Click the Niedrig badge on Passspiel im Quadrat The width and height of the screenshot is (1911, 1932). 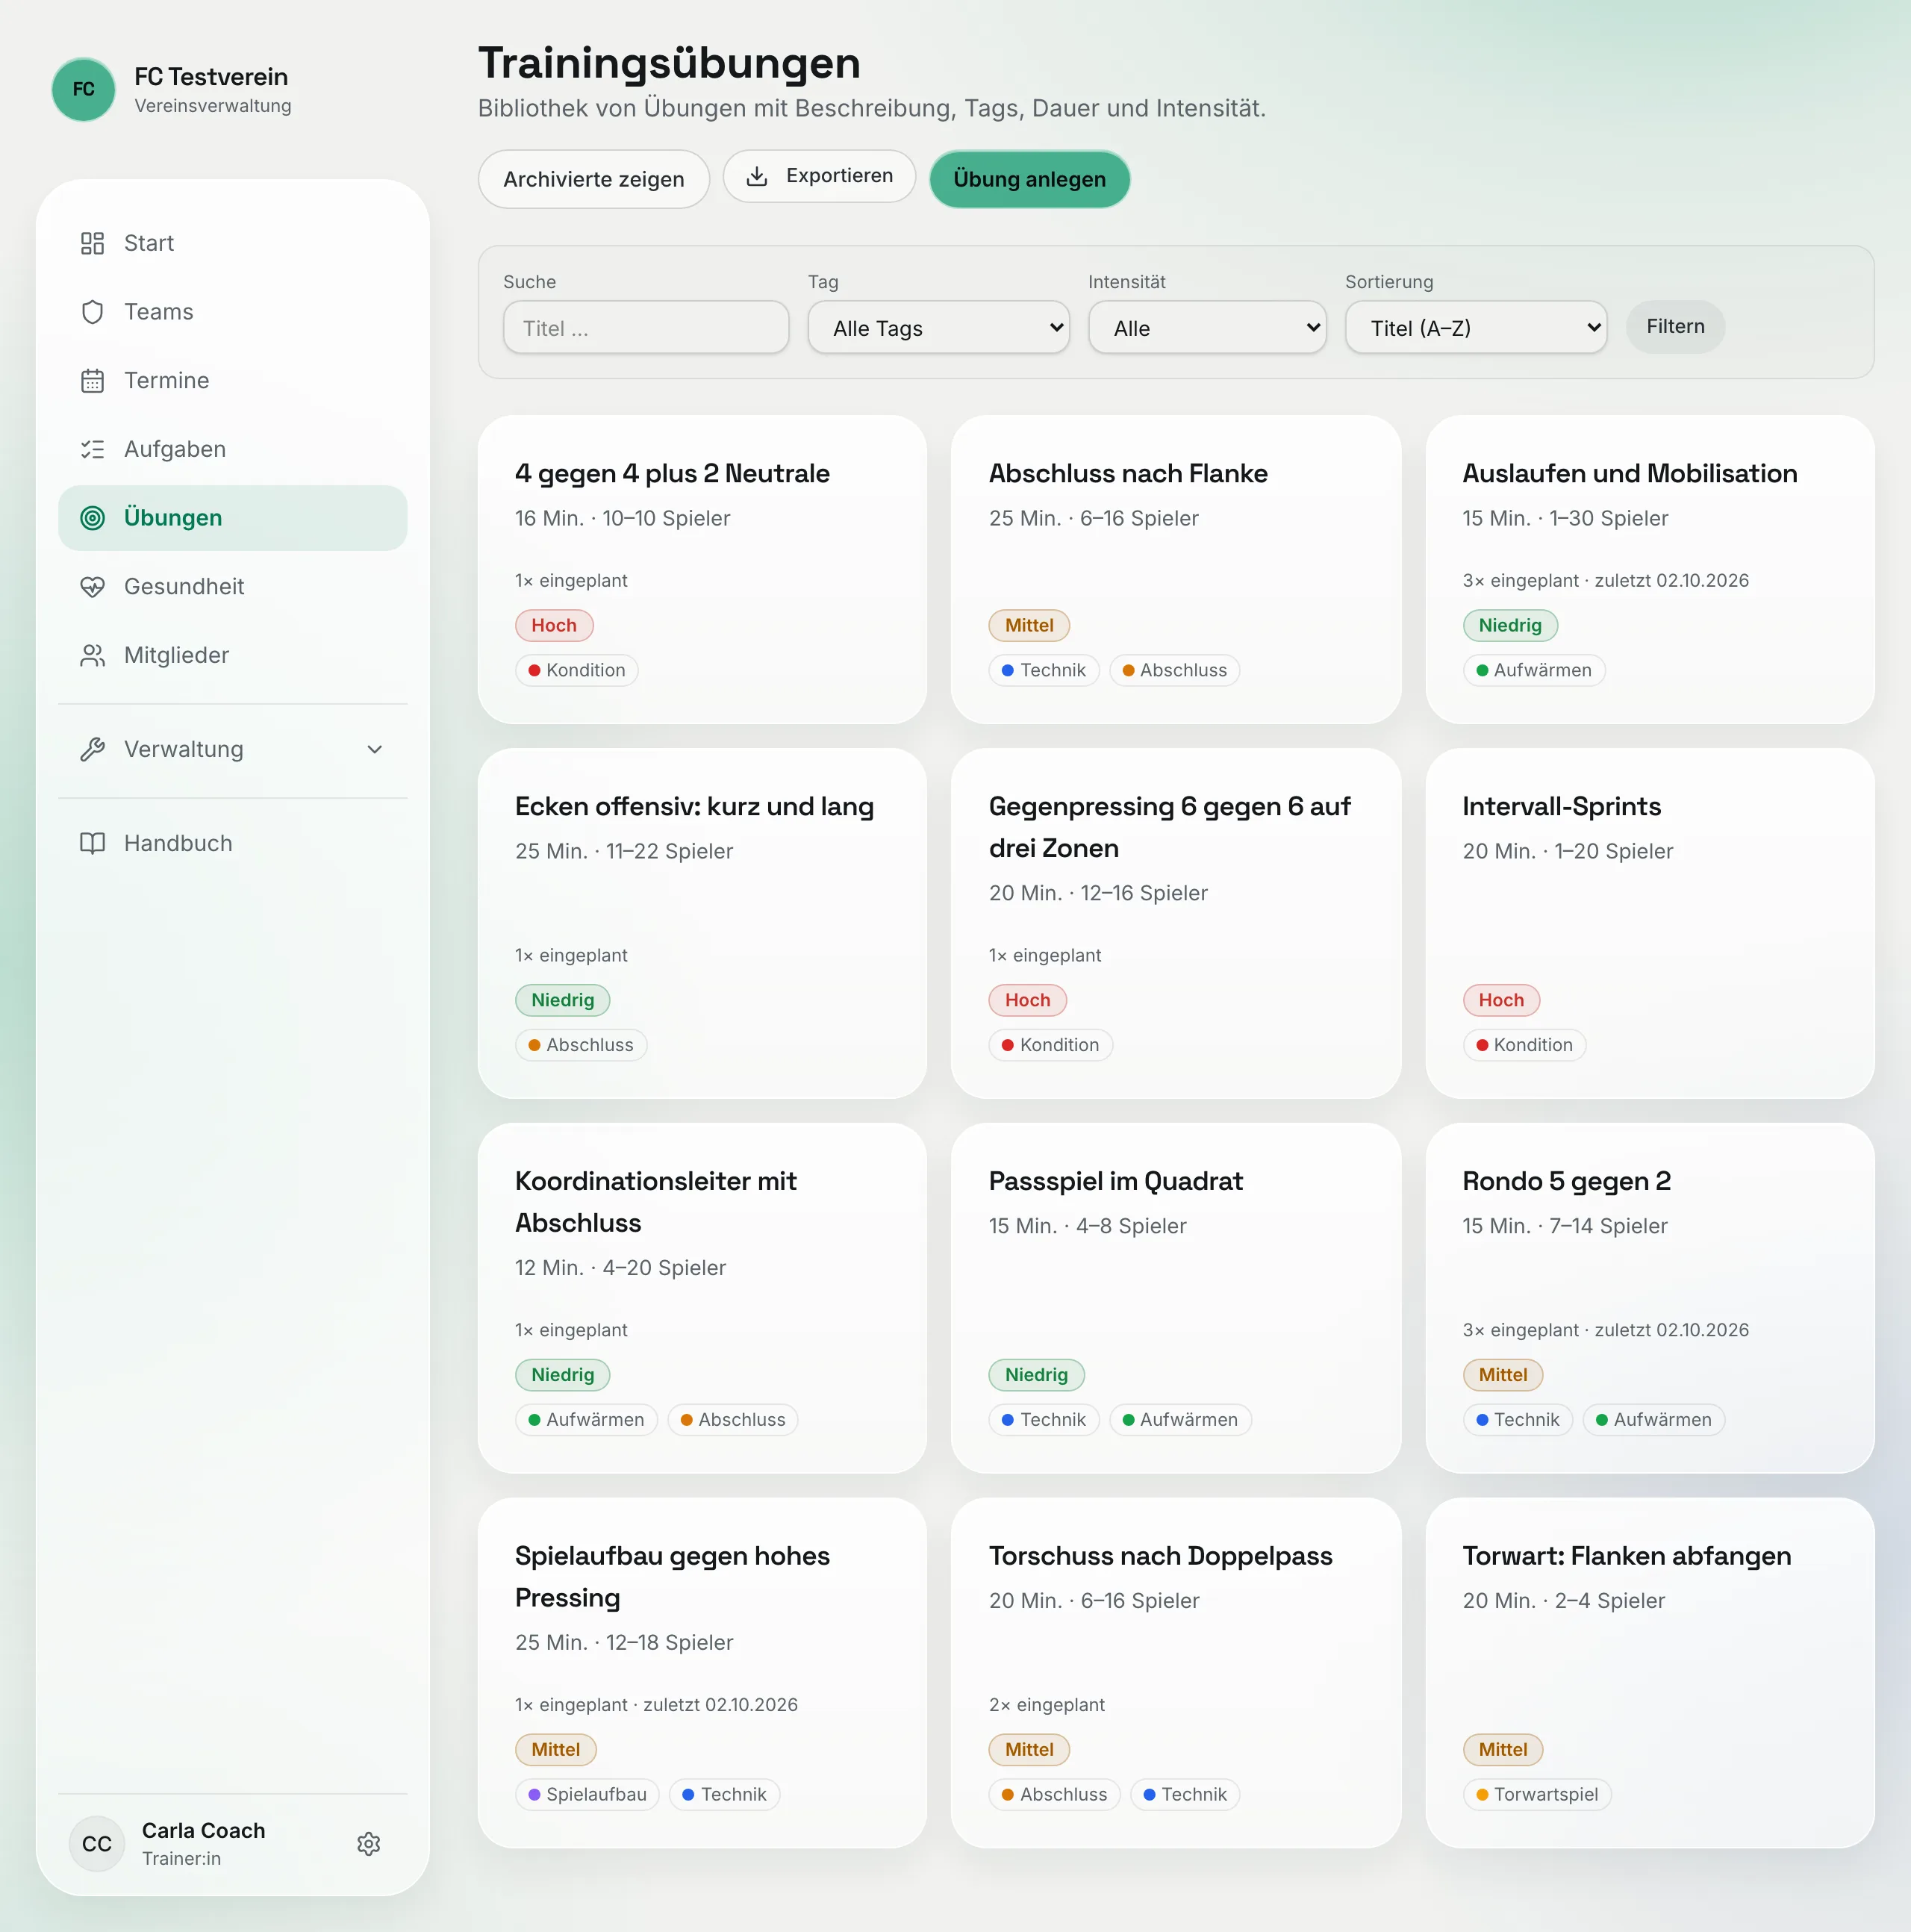pyautogui.click(x=1036, y=1375)
